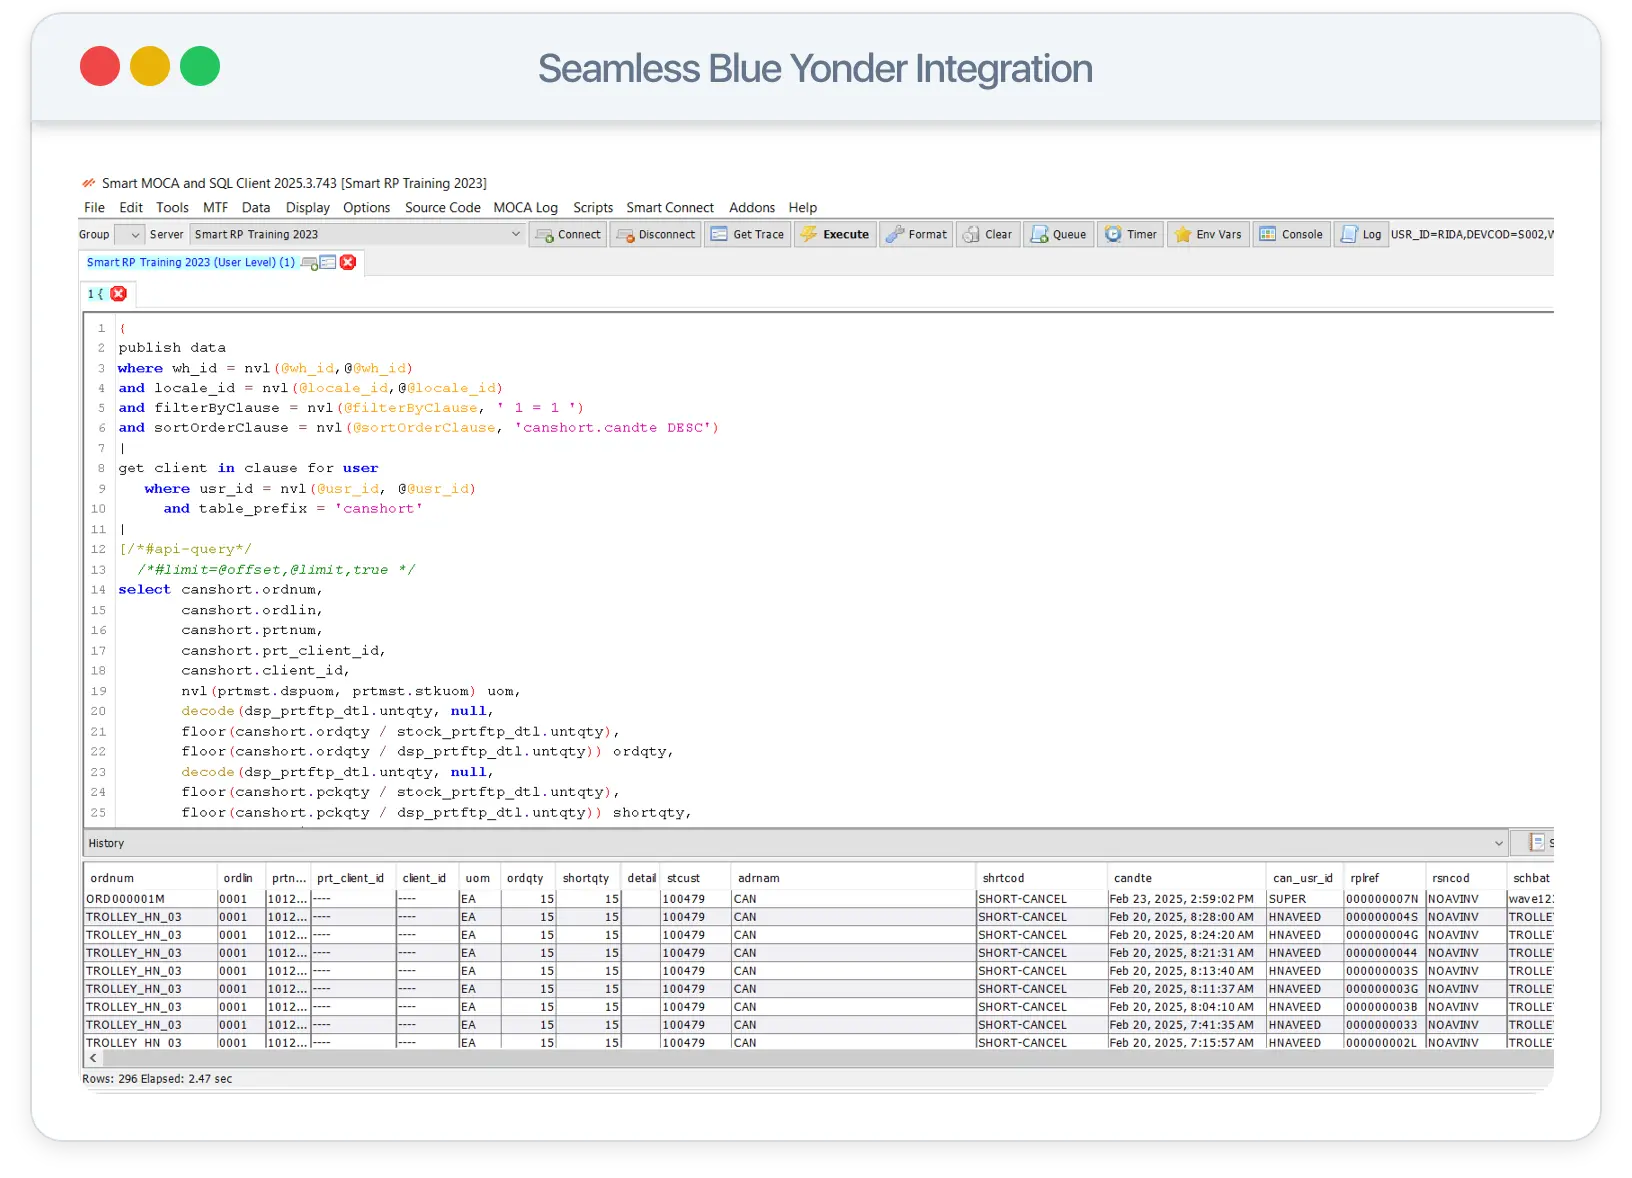
Task: Open the Scripts menu
Action: [x=593, y=208]
